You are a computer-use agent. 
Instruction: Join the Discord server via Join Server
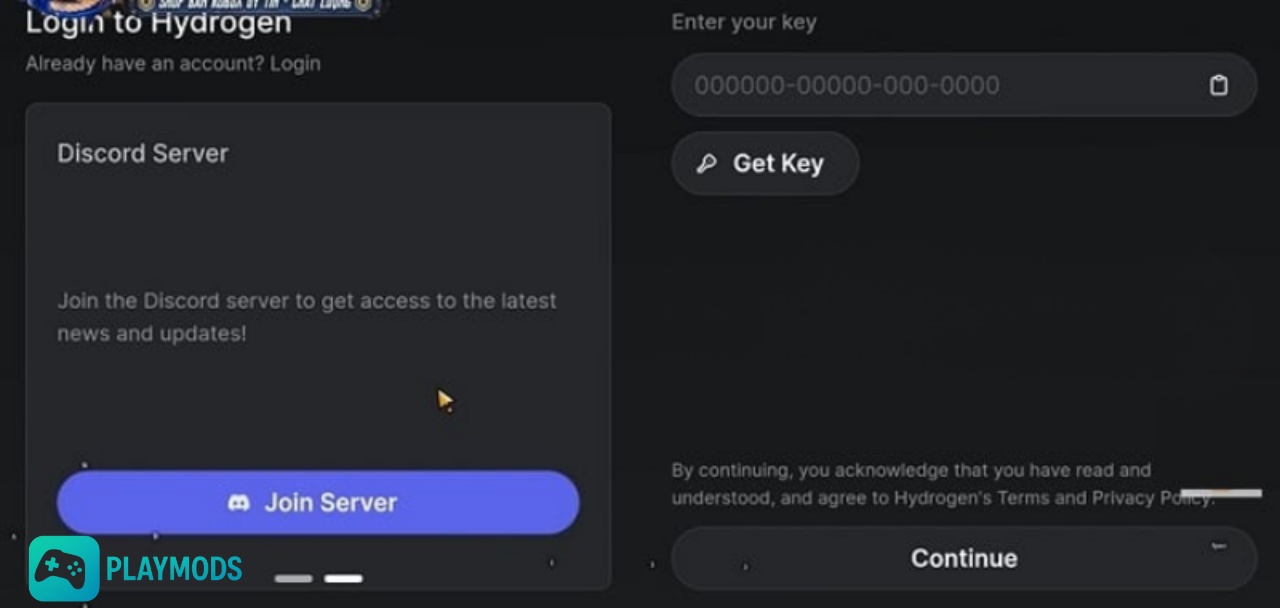click(x=318, y=502)
